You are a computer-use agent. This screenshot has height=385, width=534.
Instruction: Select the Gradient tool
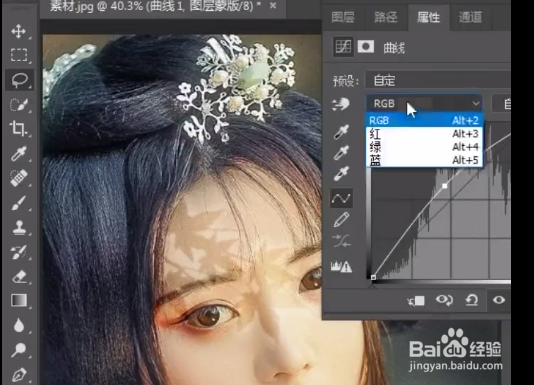click(x=19, y=301)
